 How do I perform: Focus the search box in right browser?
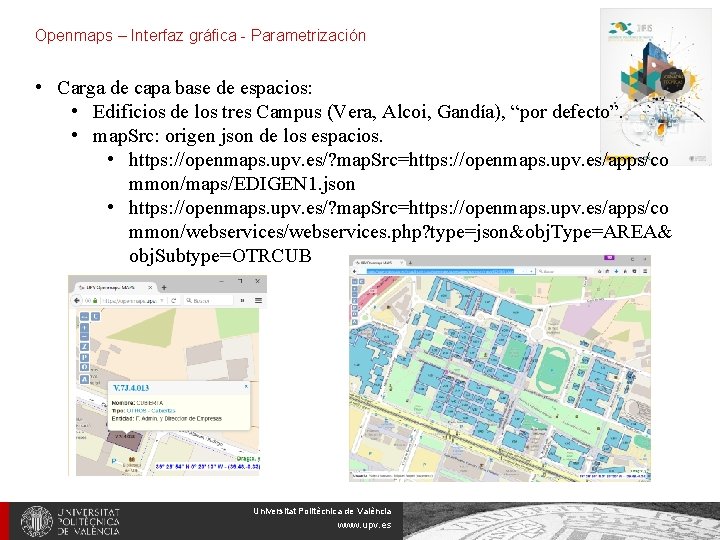(x=565, y=271)
